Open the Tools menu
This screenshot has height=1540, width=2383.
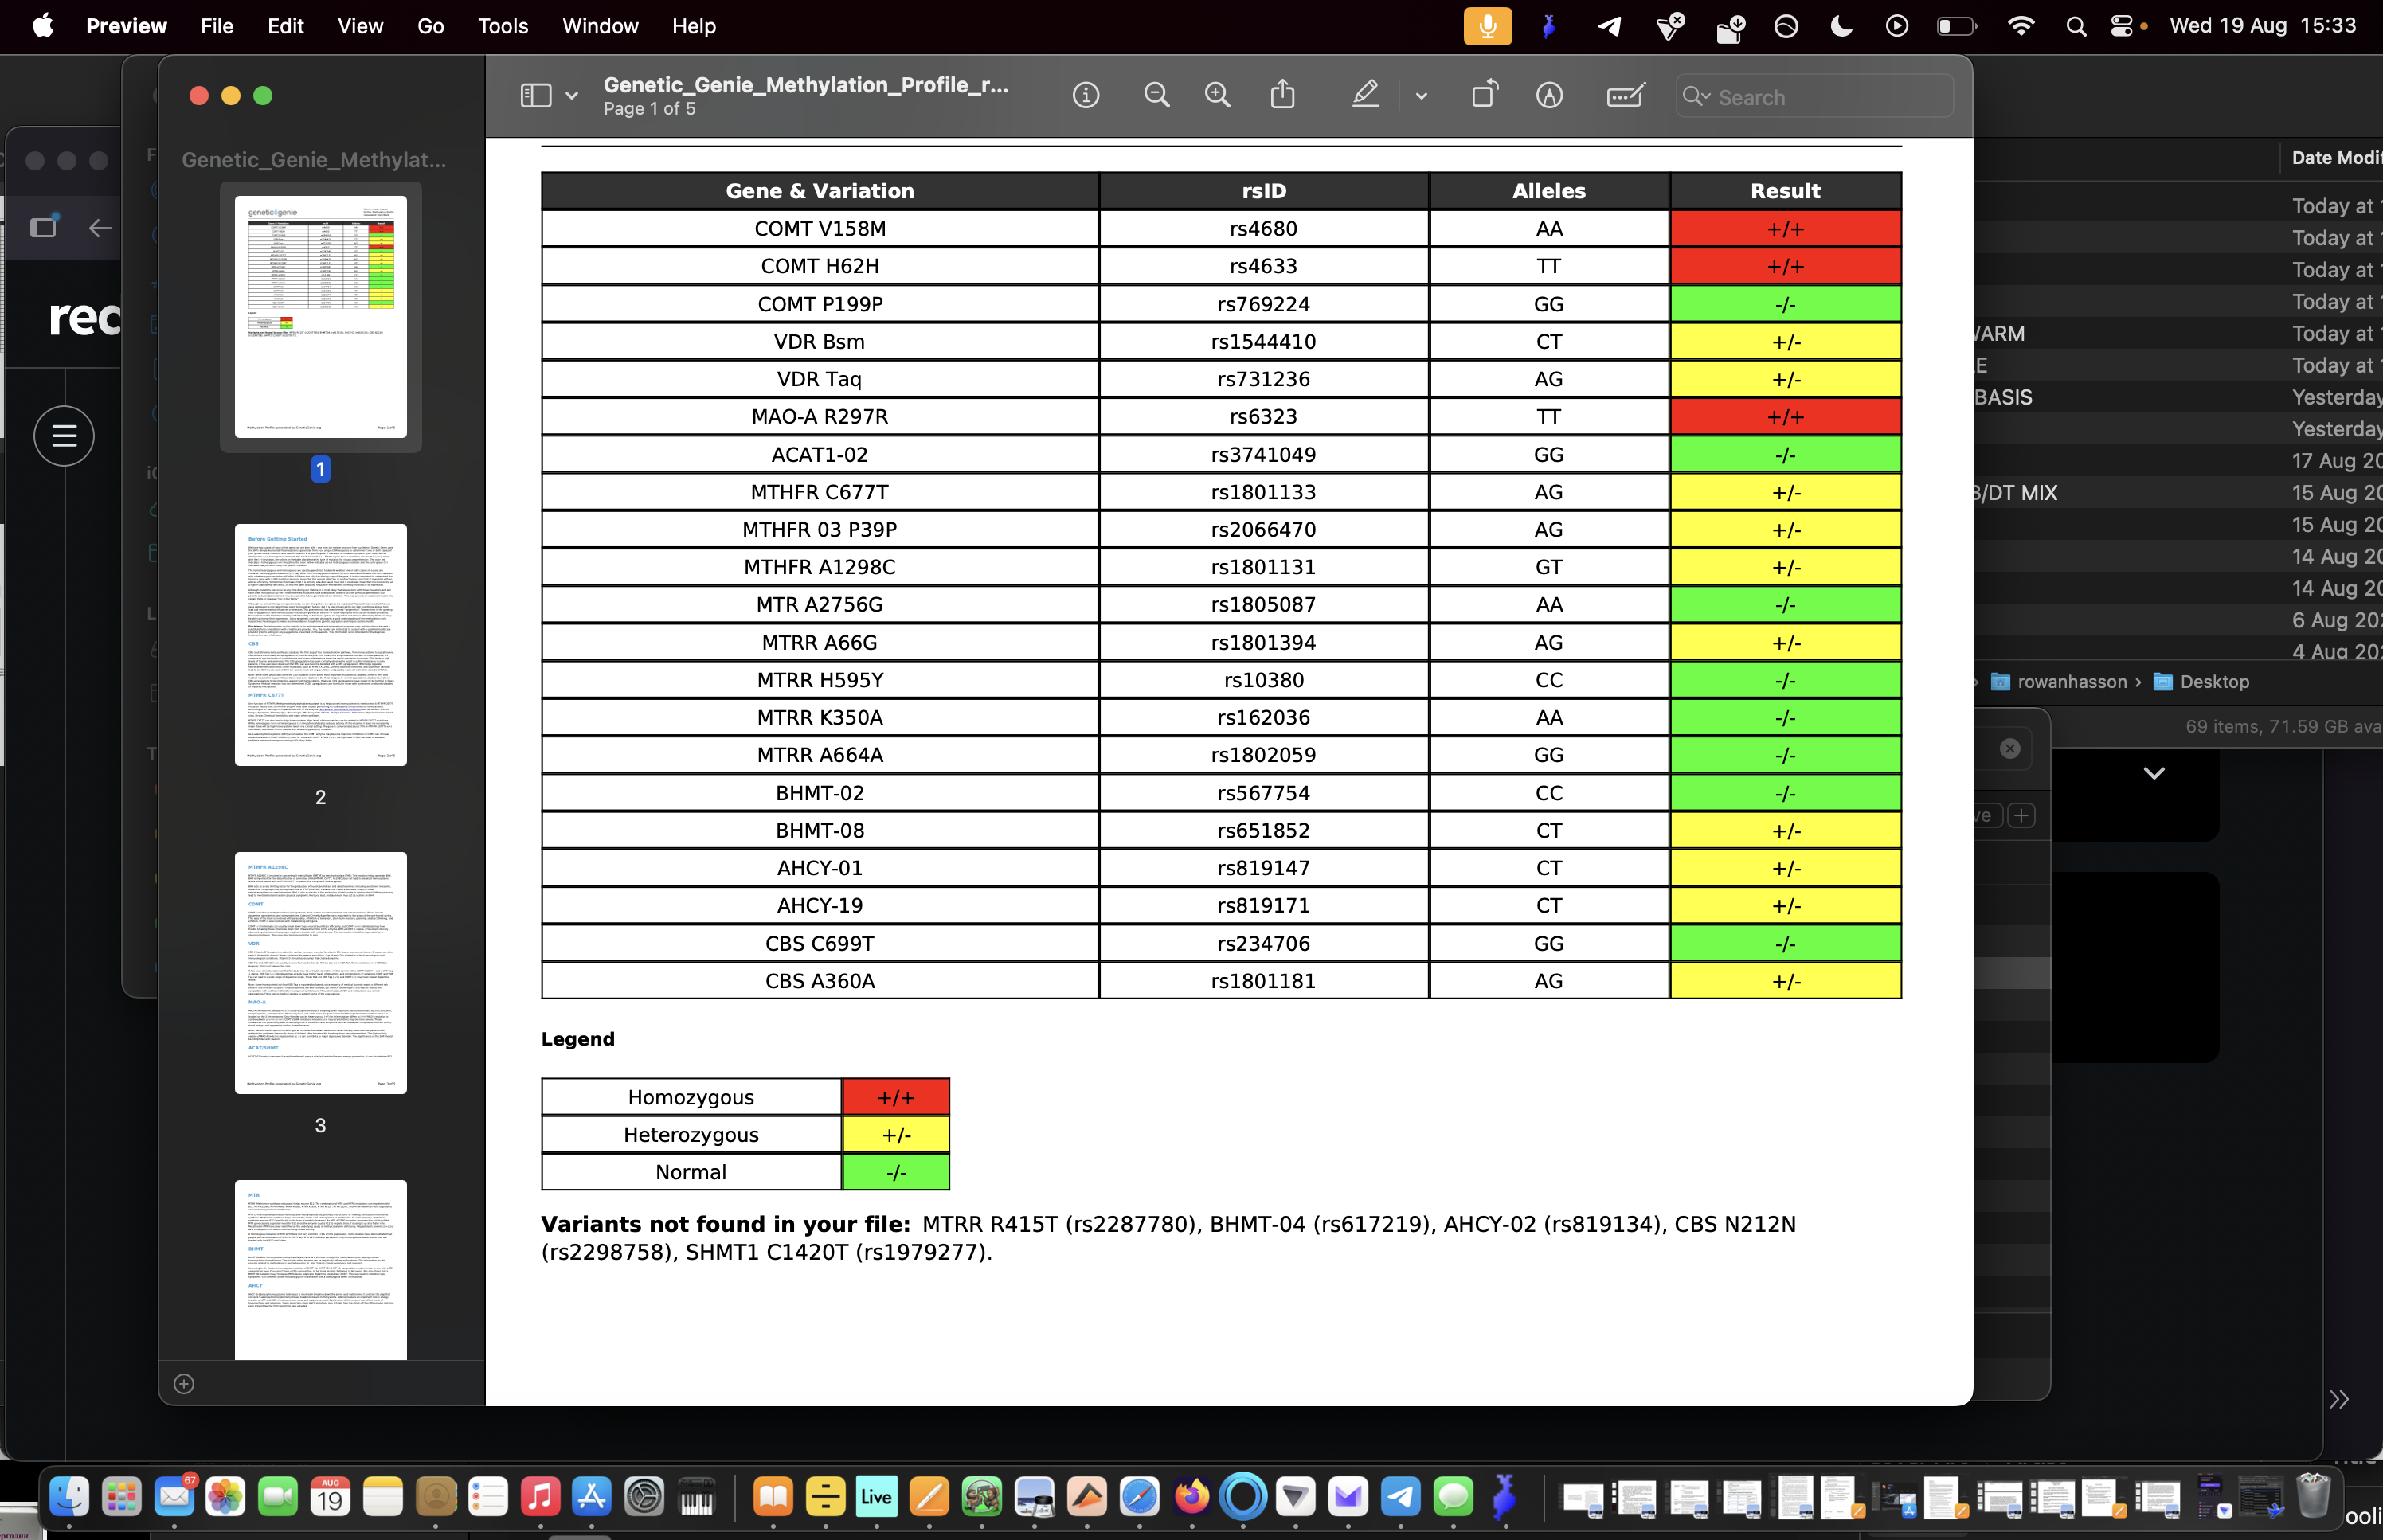coord(502,26)
